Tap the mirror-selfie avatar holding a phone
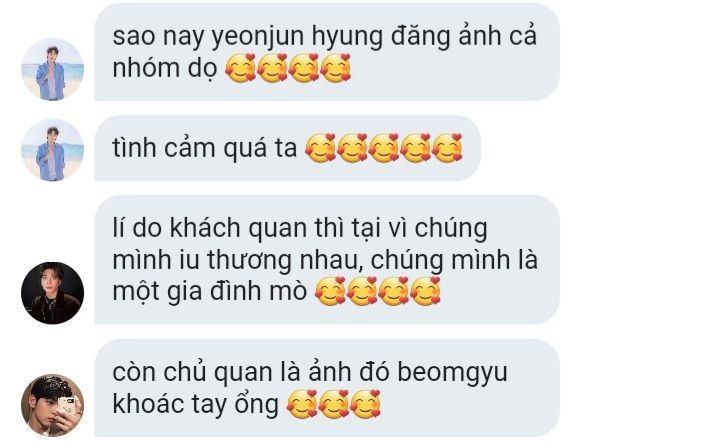This screenshot has height=441, width=720. click(52, 405)
